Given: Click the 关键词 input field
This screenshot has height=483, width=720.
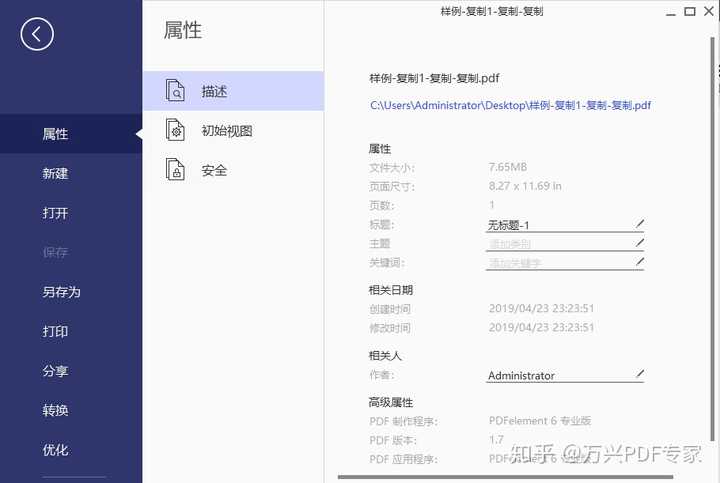Looking at the screenshot, I should pos(565,263).
